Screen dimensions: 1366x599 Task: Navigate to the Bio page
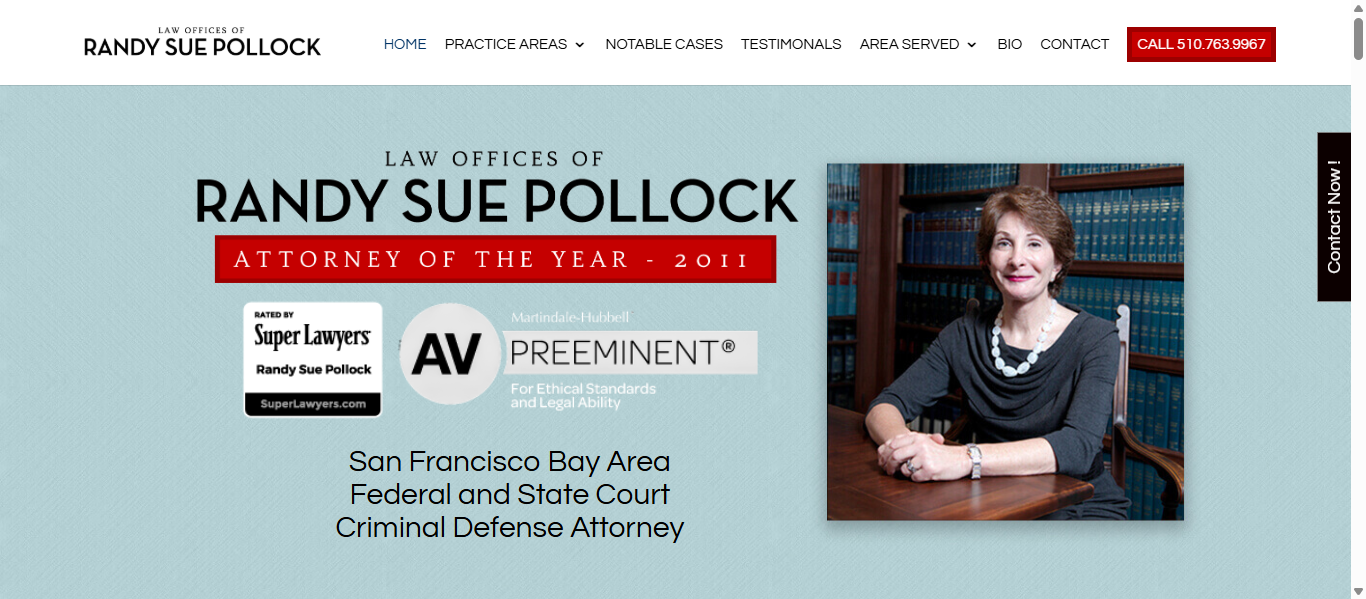[1010, 44]
